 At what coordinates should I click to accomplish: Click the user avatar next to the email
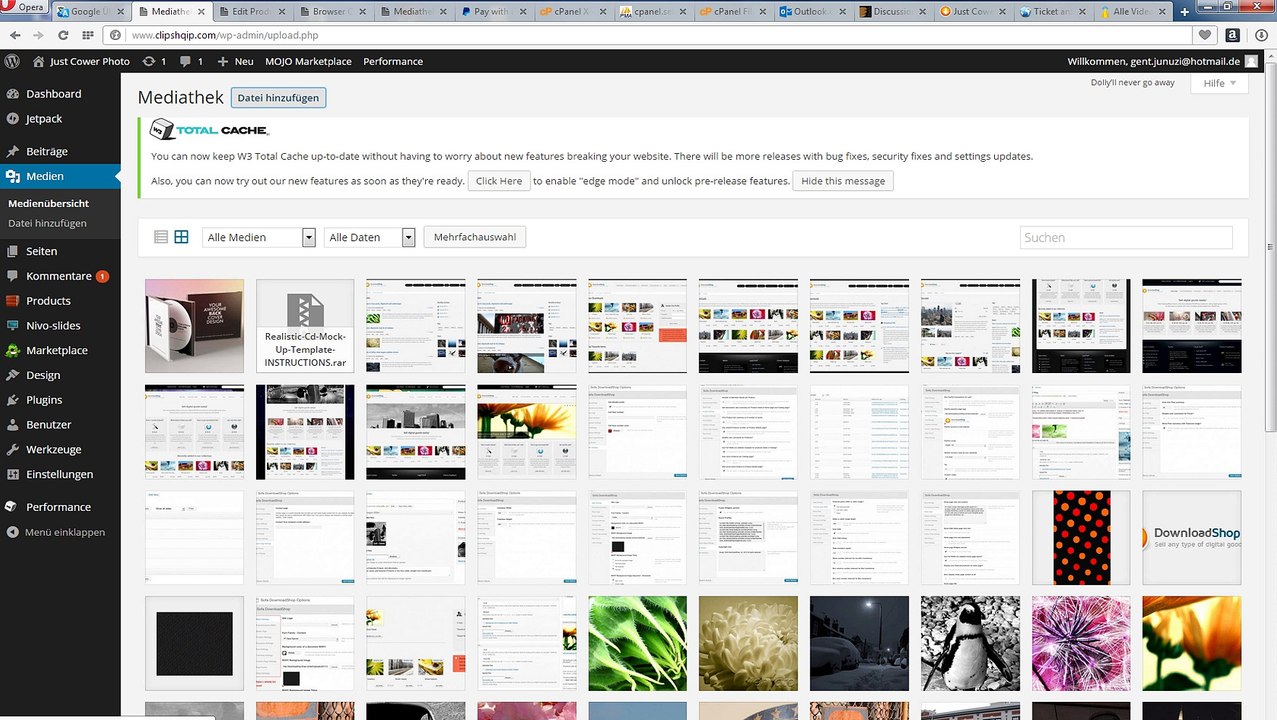[x=1251, y=61]
